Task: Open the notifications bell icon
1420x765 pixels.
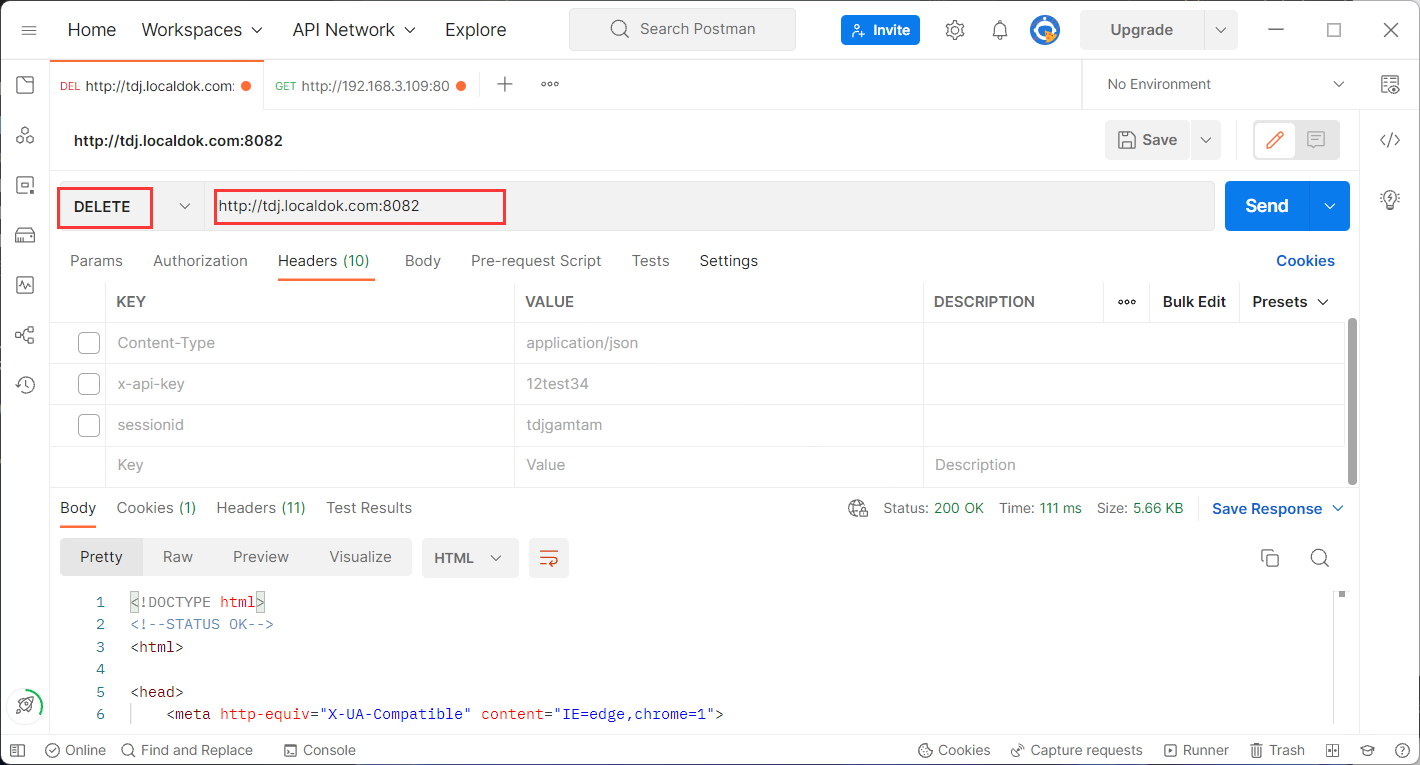Action: 1000,30
